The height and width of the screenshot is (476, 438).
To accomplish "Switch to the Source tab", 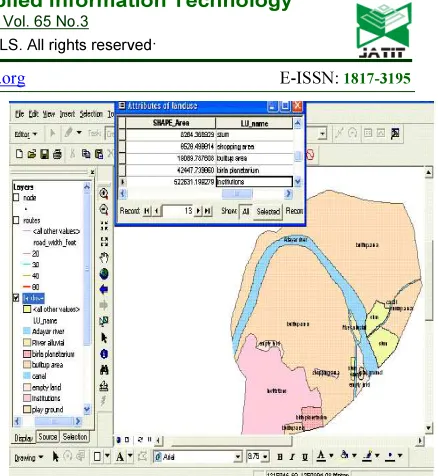I will pyautogui.click(x=48, y=437).
